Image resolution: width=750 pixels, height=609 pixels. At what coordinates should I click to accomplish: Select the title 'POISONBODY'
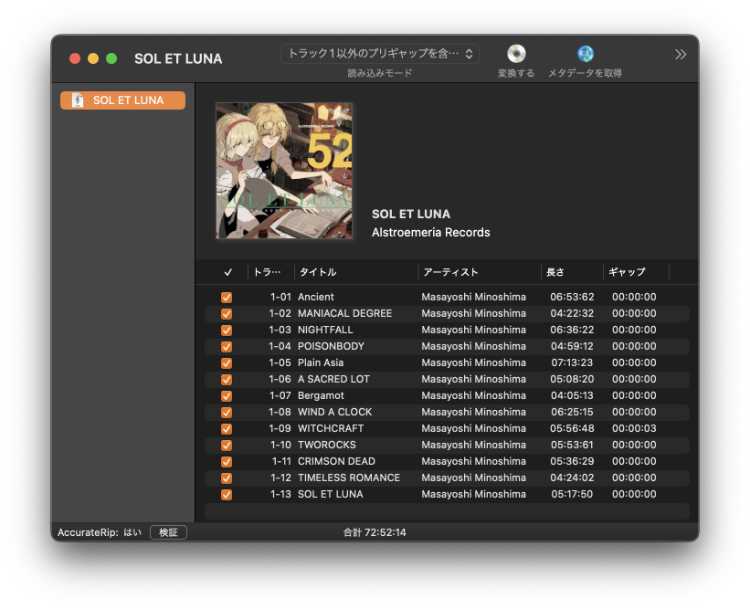click(331, 346)
